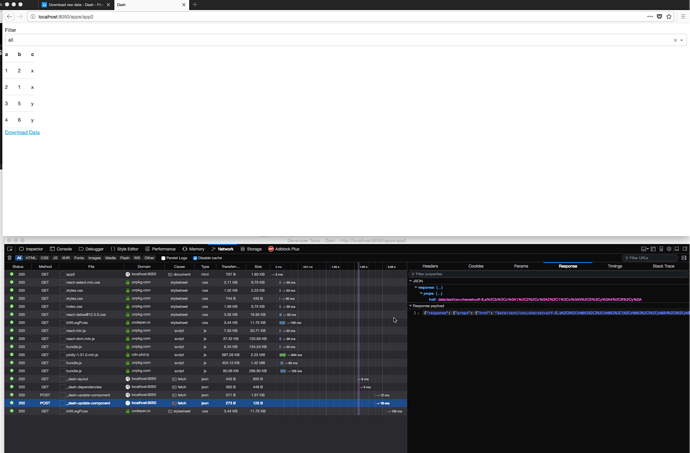Toggle the split console icon
The image size is (690, 453).
pos(653,249)
